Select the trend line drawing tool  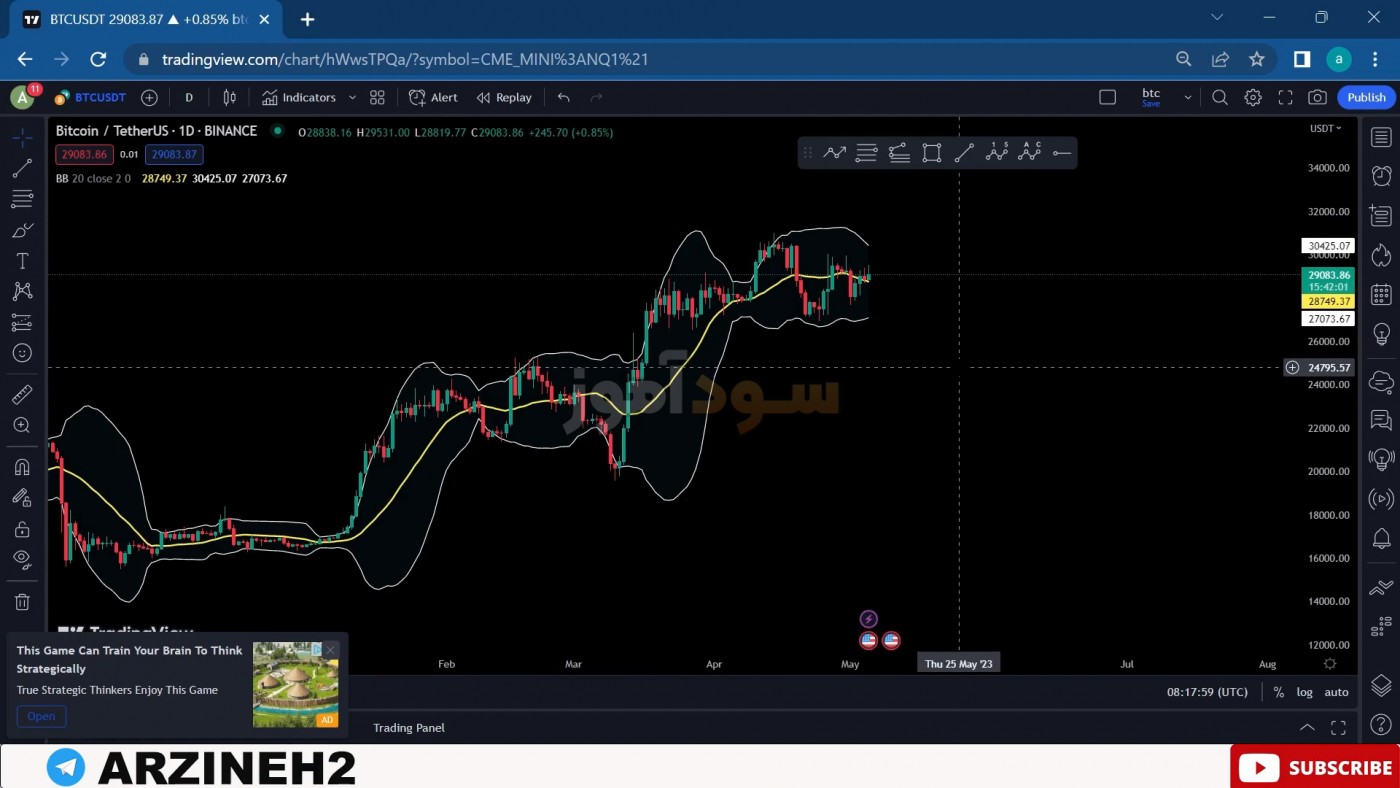click(x=22, y=168)
